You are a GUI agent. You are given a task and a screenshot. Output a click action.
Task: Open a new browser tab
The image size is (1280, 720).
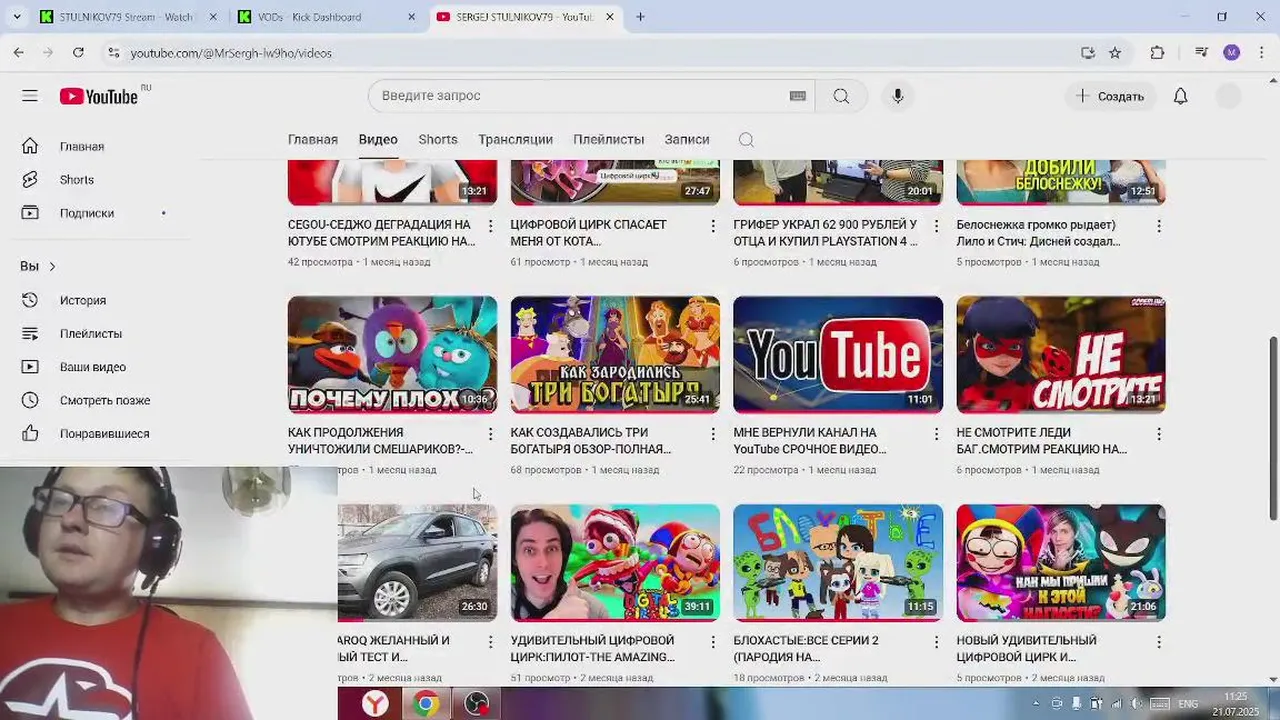coord(640,17)
